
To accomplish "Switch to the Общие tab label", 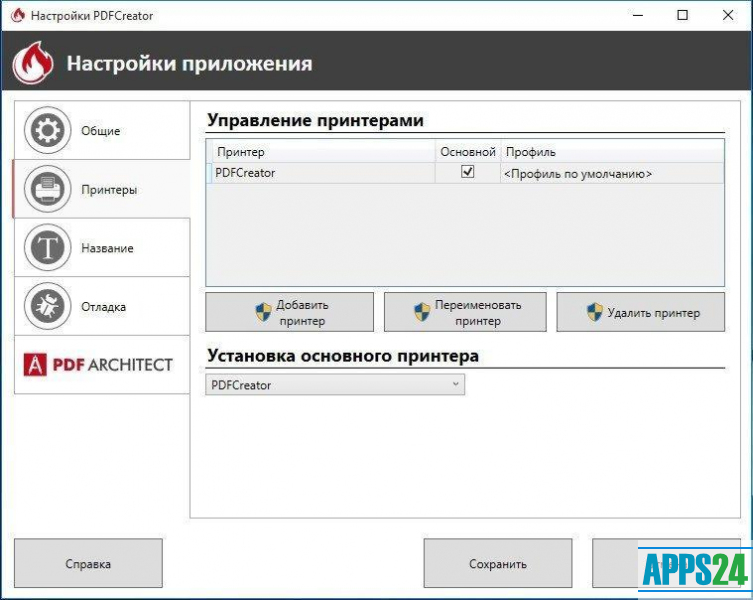I will coord(100,131).
